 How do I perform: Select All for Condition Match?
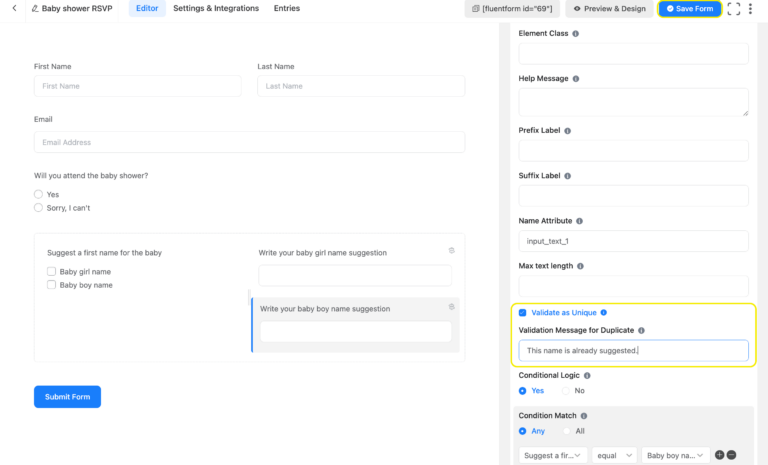(566, 431)
